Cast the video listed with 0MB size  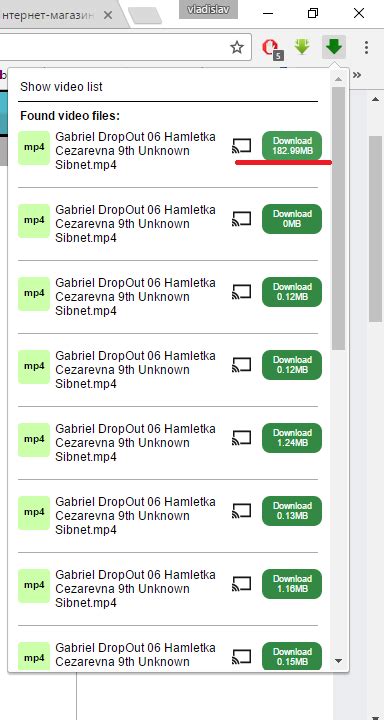[x=242, y=219]
